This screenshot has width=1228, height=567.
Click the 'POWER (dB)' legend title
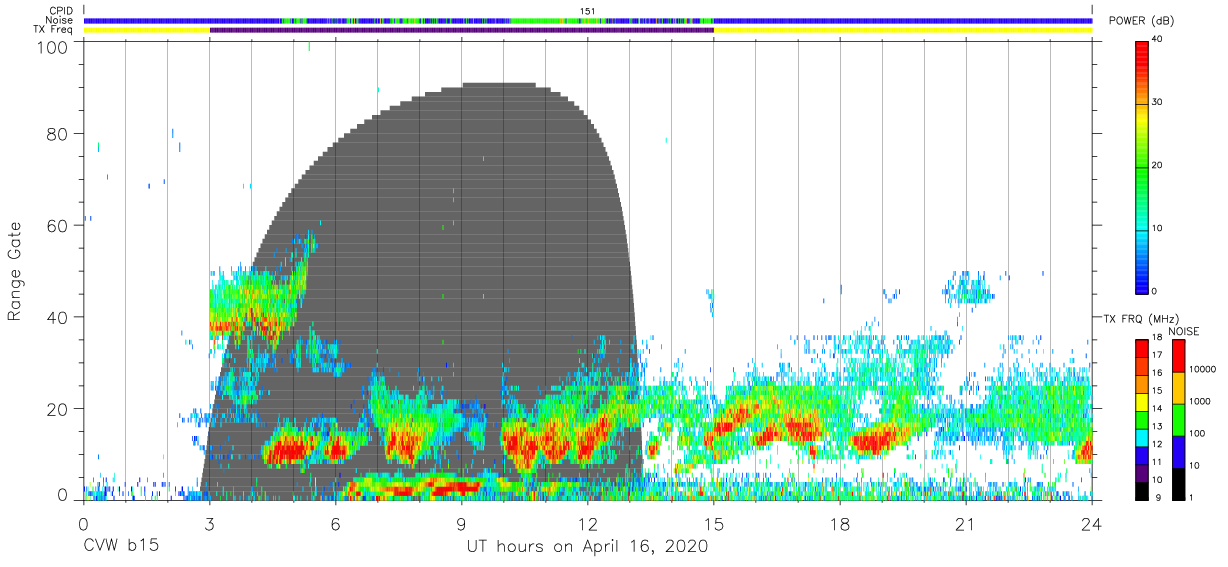[x=1142, y=22]
